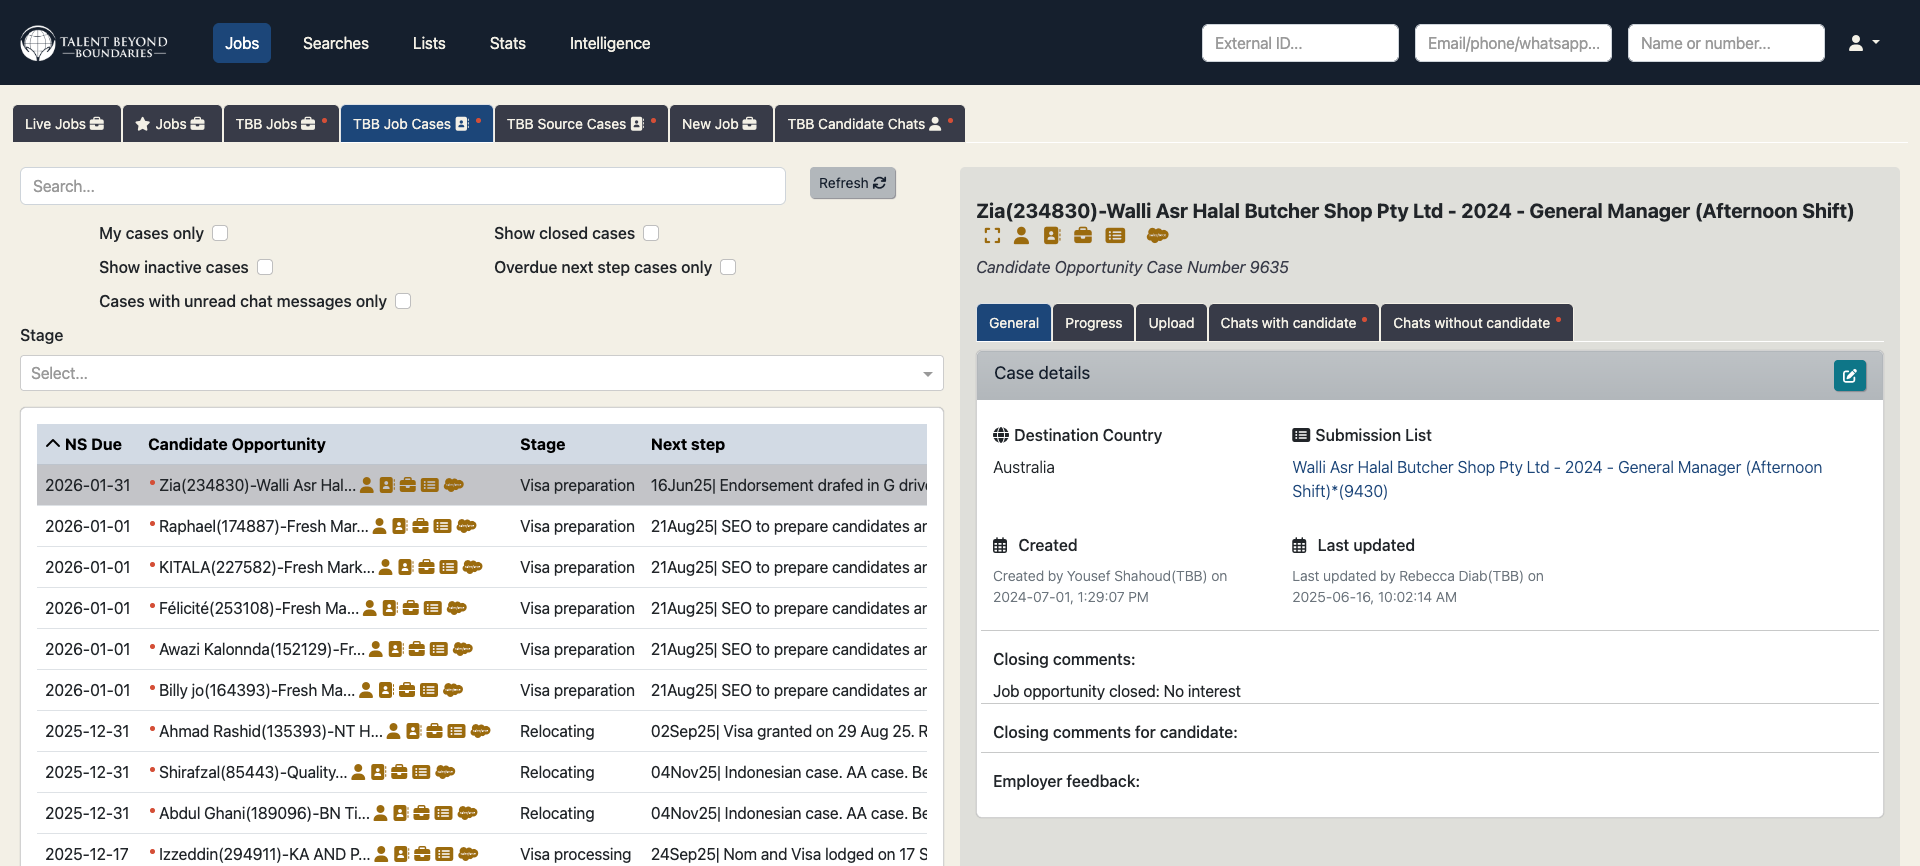Open the Walli Asr submission list link

click(1556, 468)
